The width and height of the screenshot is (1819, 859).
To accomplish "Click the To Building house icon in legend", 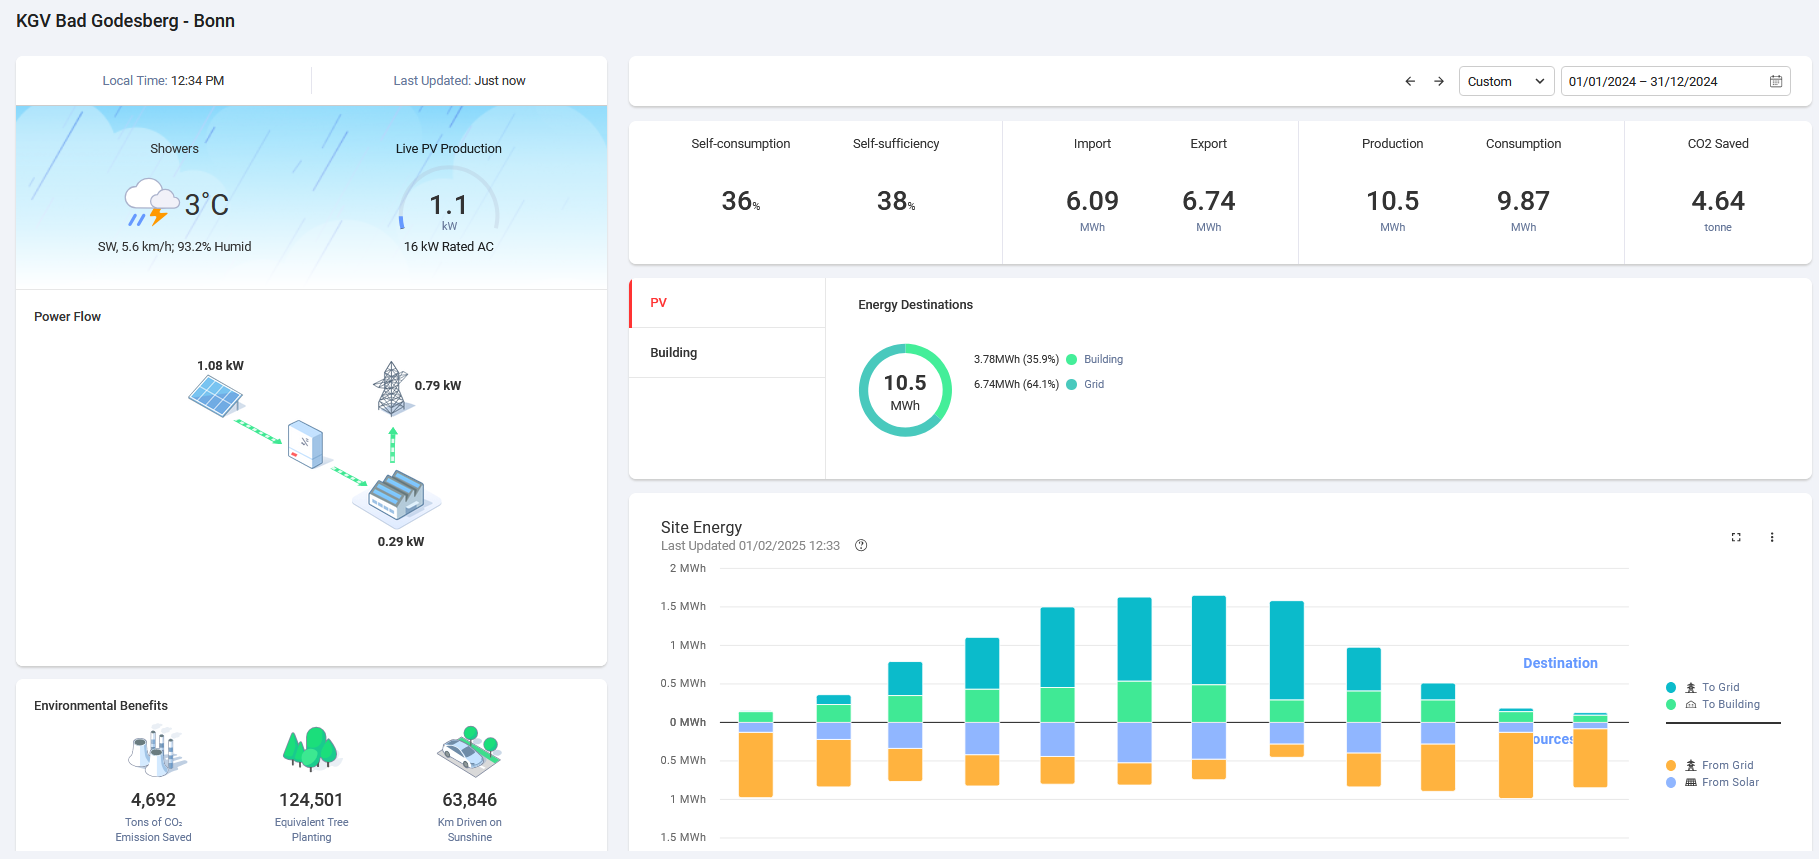I will coord(1691,704).
